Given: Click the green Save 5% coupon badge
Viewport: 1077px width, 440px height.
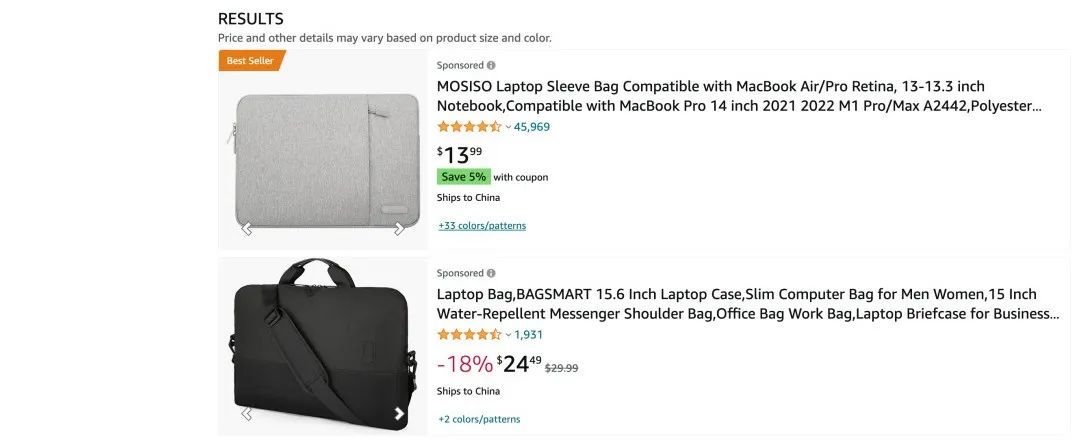Looking at the screenshot, I should 463,177.
